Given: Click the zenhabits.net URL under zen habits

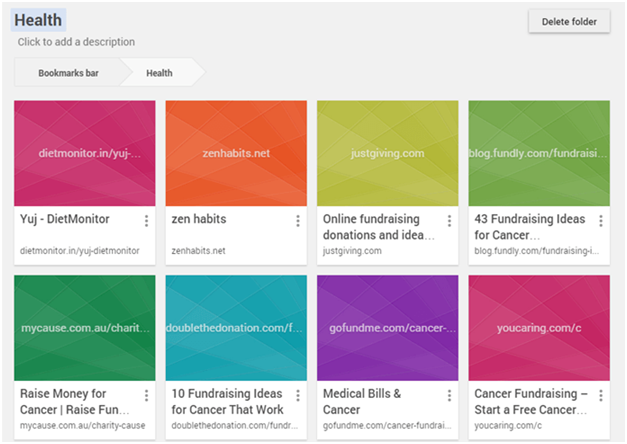Looking at the screenshot, I should (x=198, y=251).
